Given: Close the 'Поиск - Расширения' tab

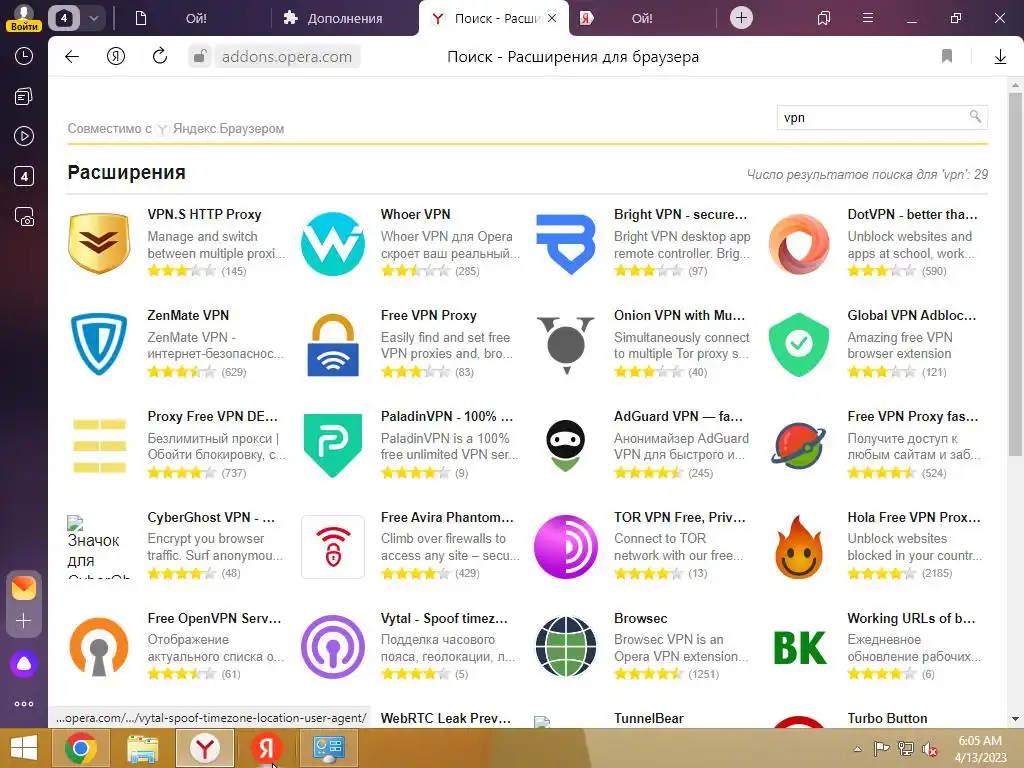Looking at the screenshot, I should [x=552, y=18].
